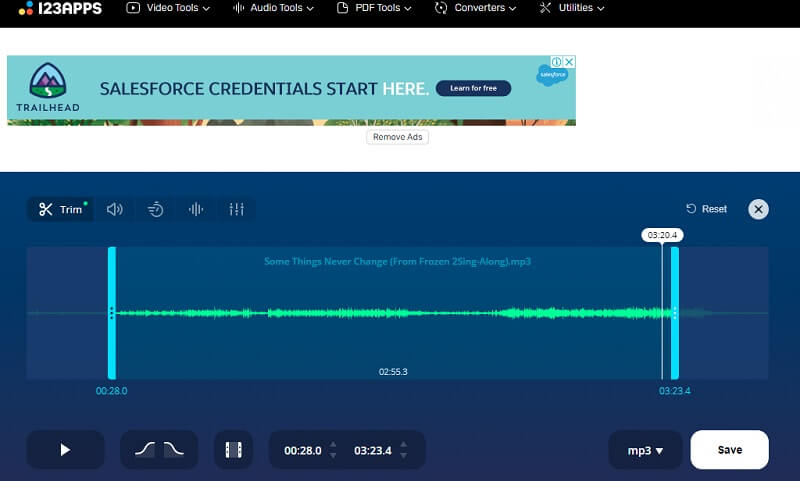Open the mp3 format dropdown
800x481 pixels.
[x=645, y=450]
